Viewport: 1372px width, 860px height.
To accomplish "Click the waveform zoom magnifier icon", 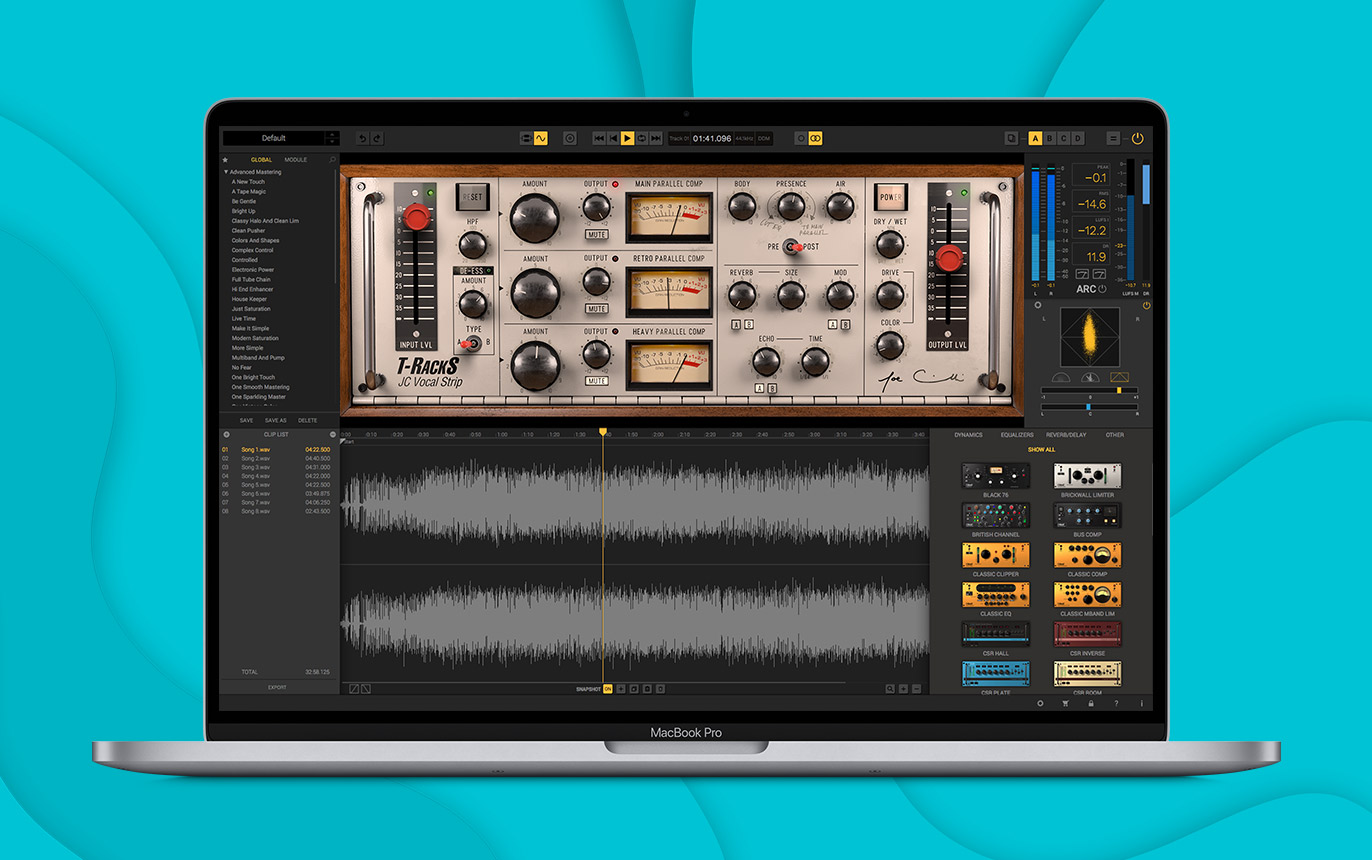I will coord(890,689).
